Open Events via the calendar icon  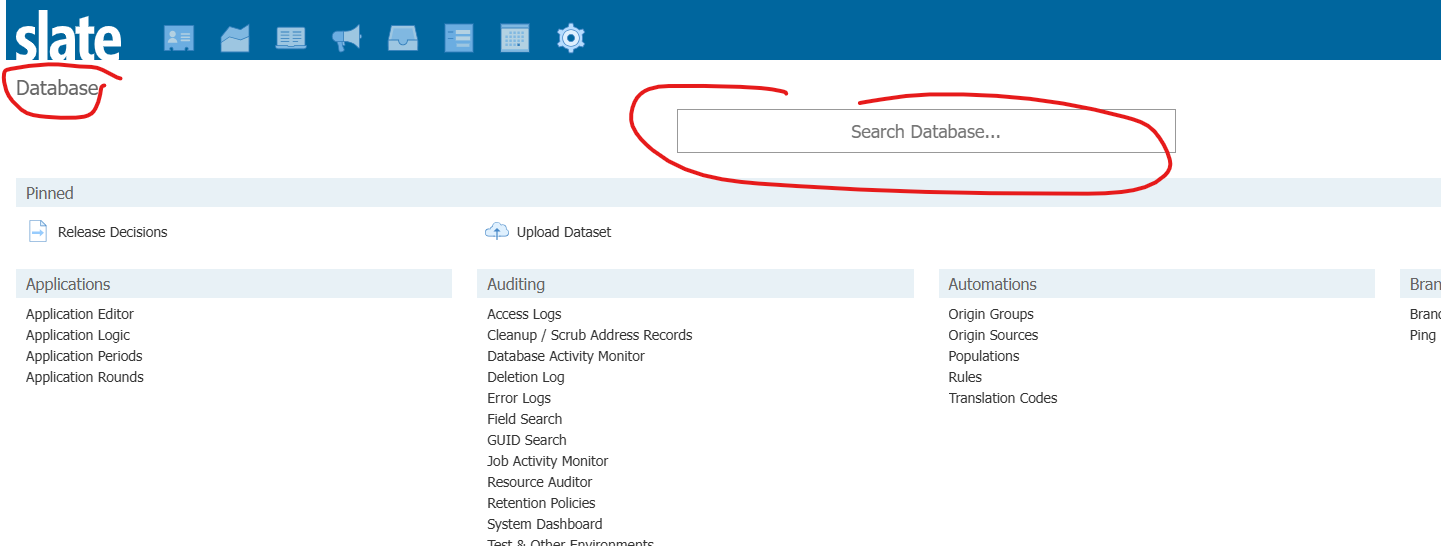tap(515, 39)
